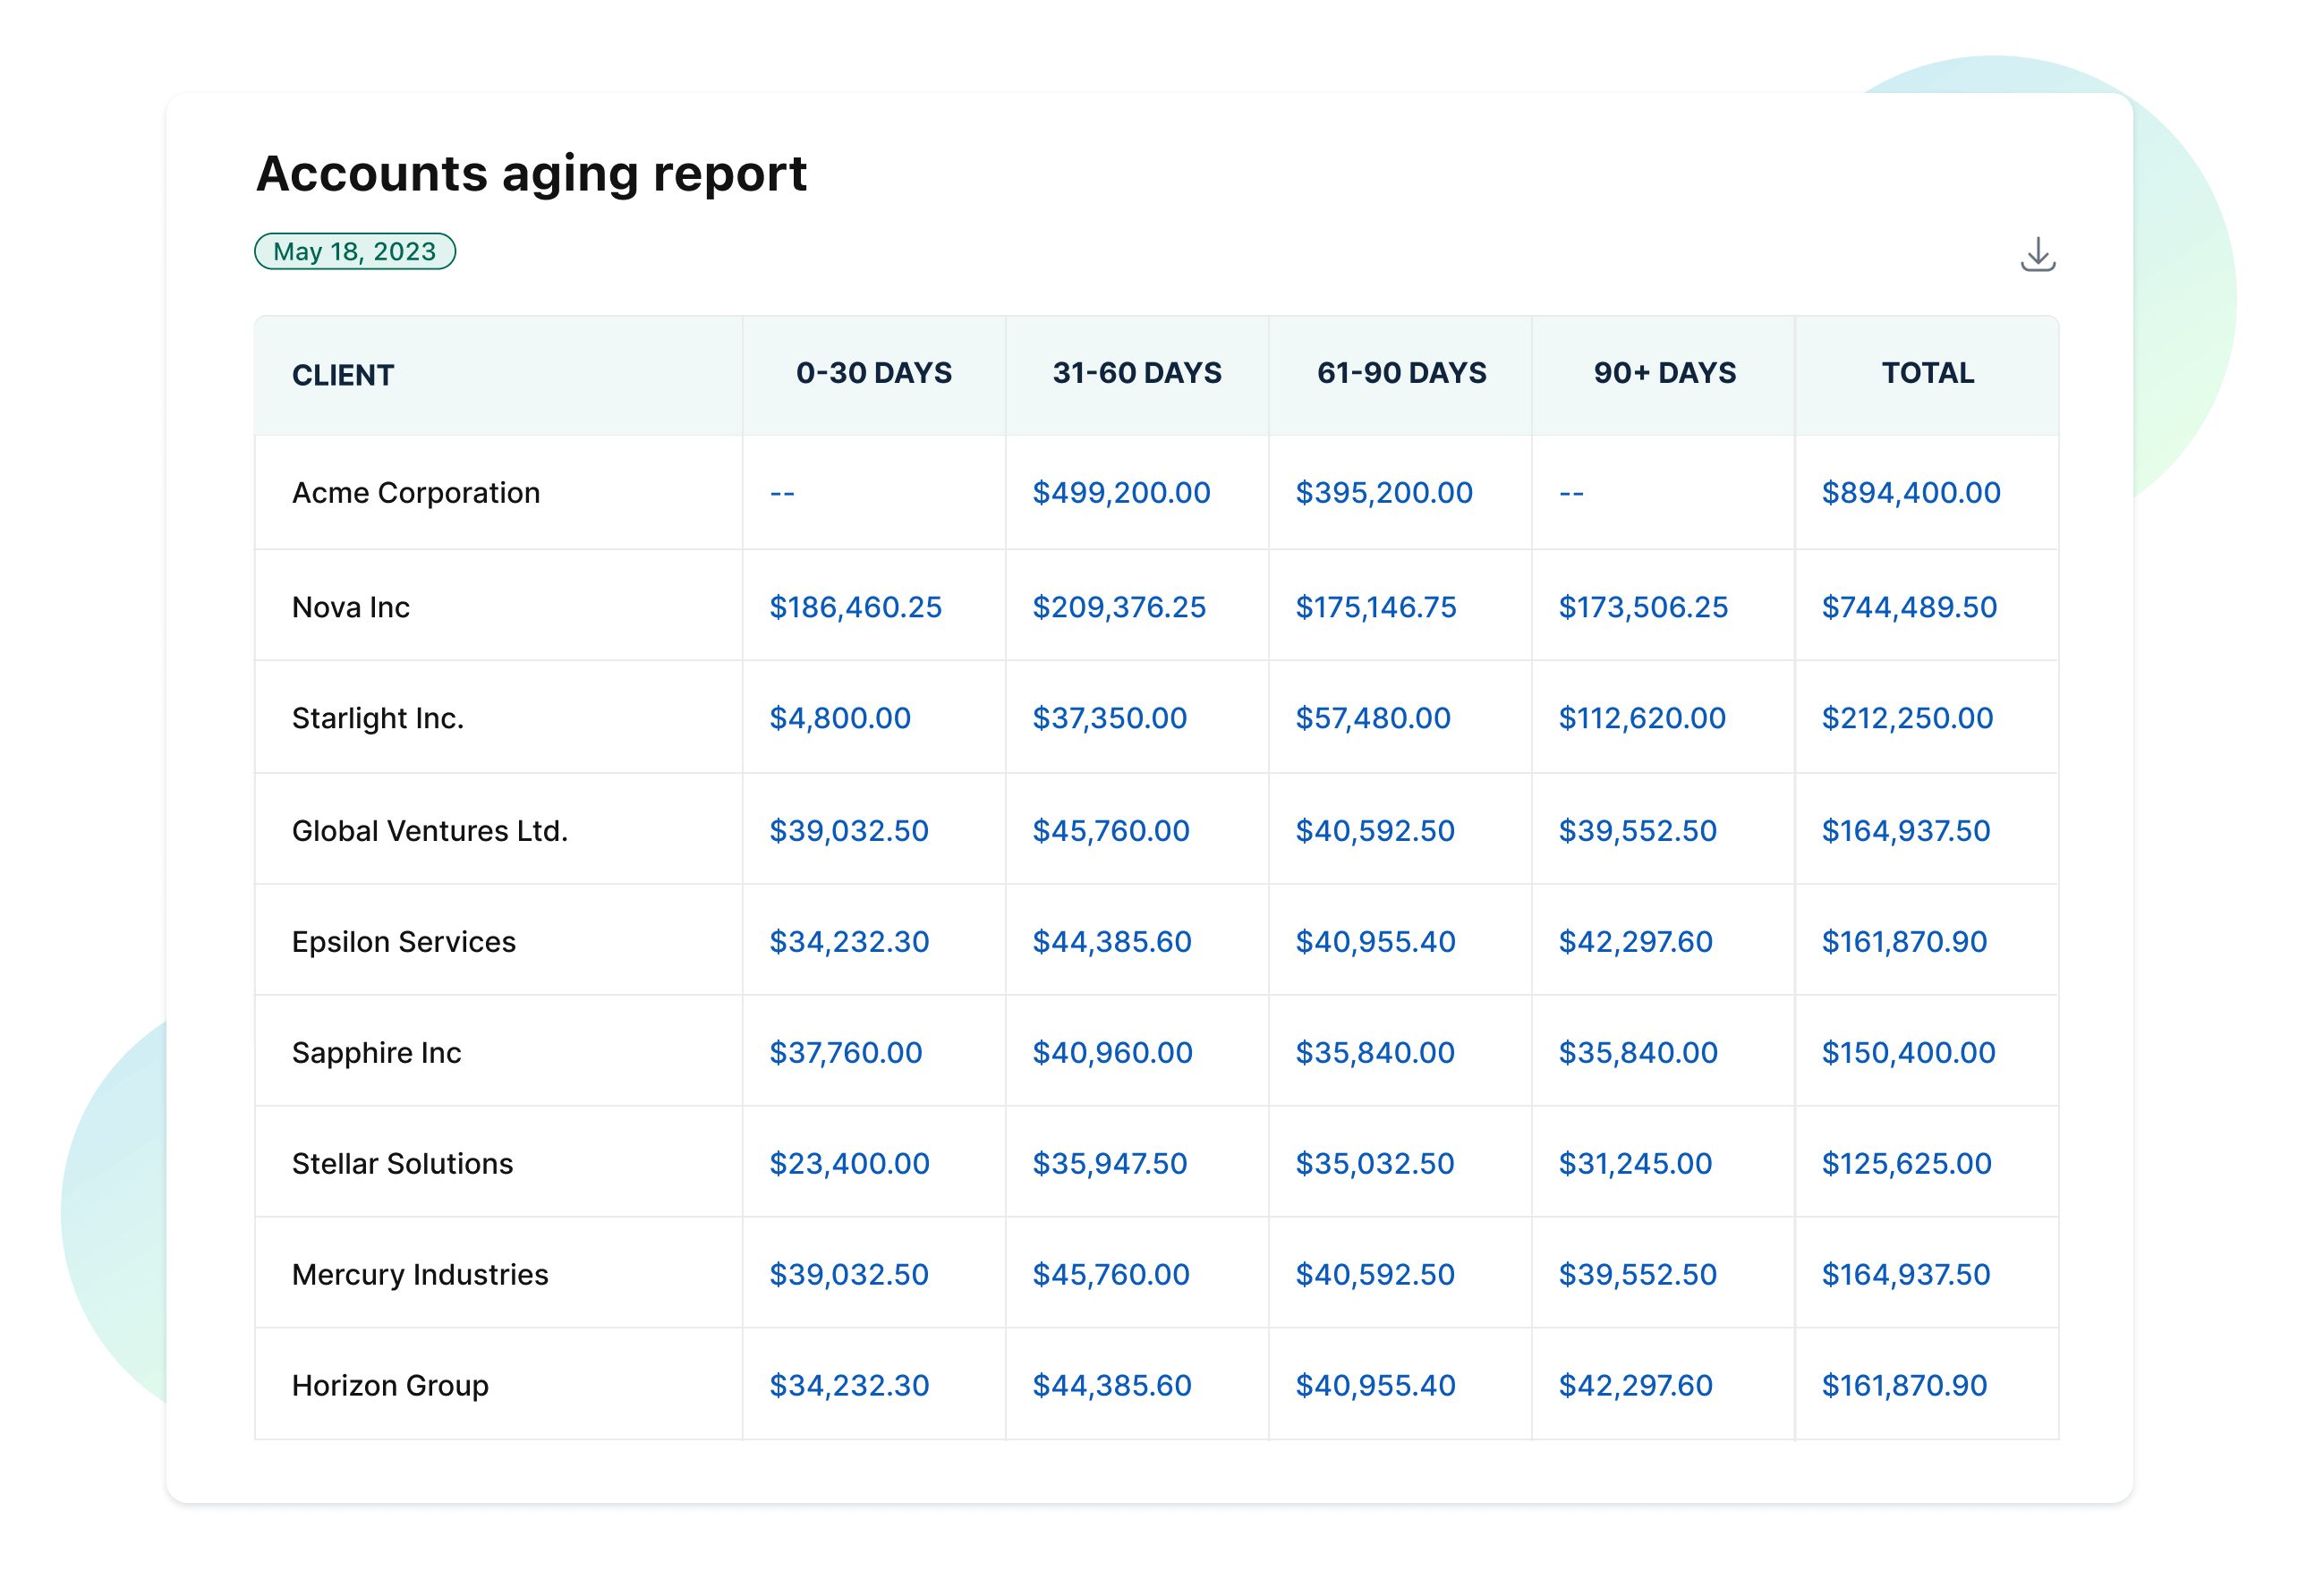2298x1596 pixels.
Task: Open Stellar Solutions' $125,625.00 total
Action: point(1906,1164)
